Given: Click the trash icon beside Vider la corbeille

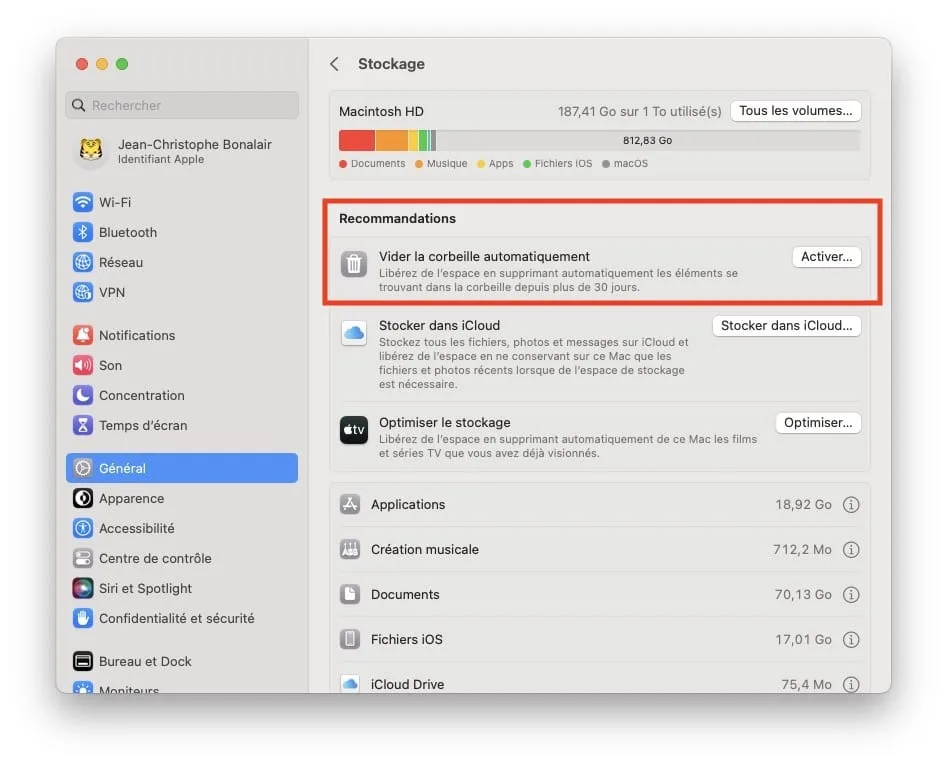Looking at the screenshot, I should point(354,264).
